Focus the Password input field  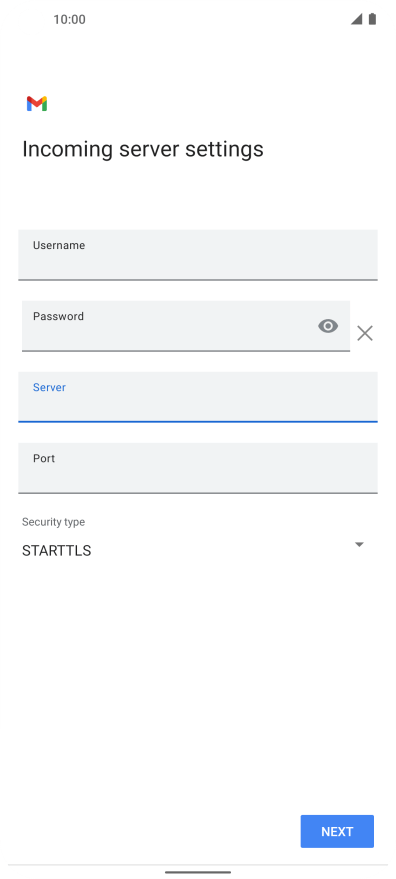186,326
